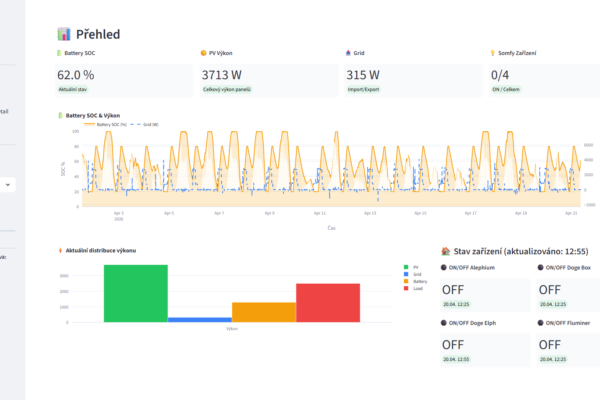Click the lightbulb icon by Somfy Zařízení
600x400 pixels.
[492, 52]
